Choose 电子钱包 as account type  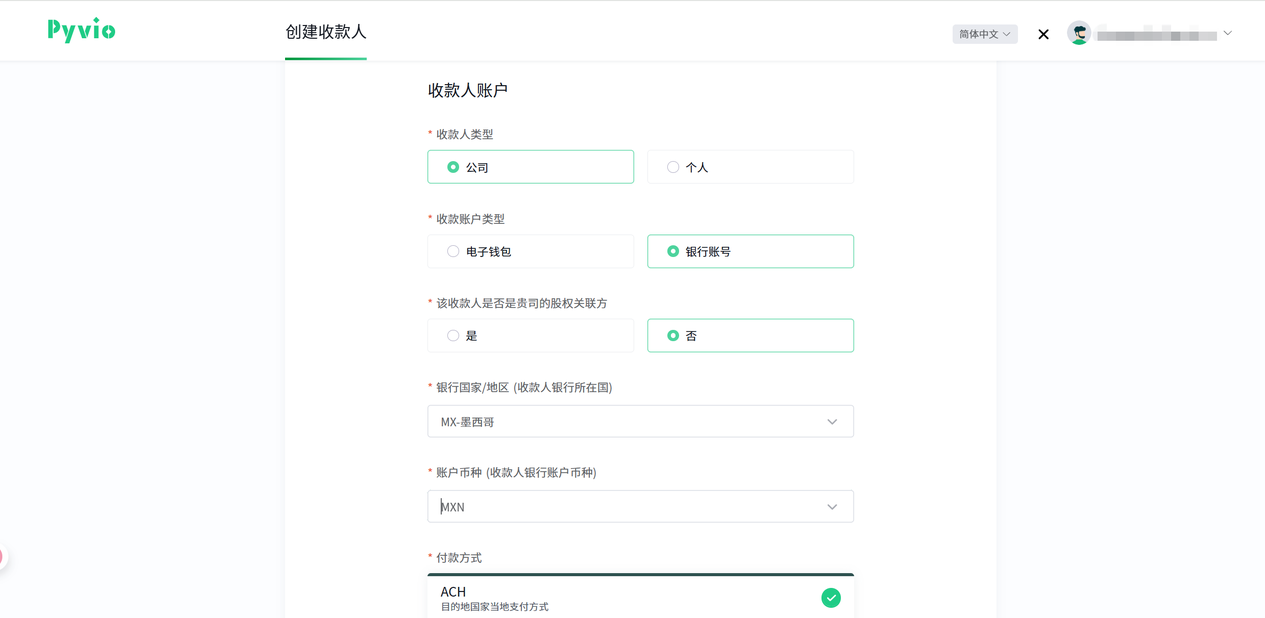click(x=530, y=251)
